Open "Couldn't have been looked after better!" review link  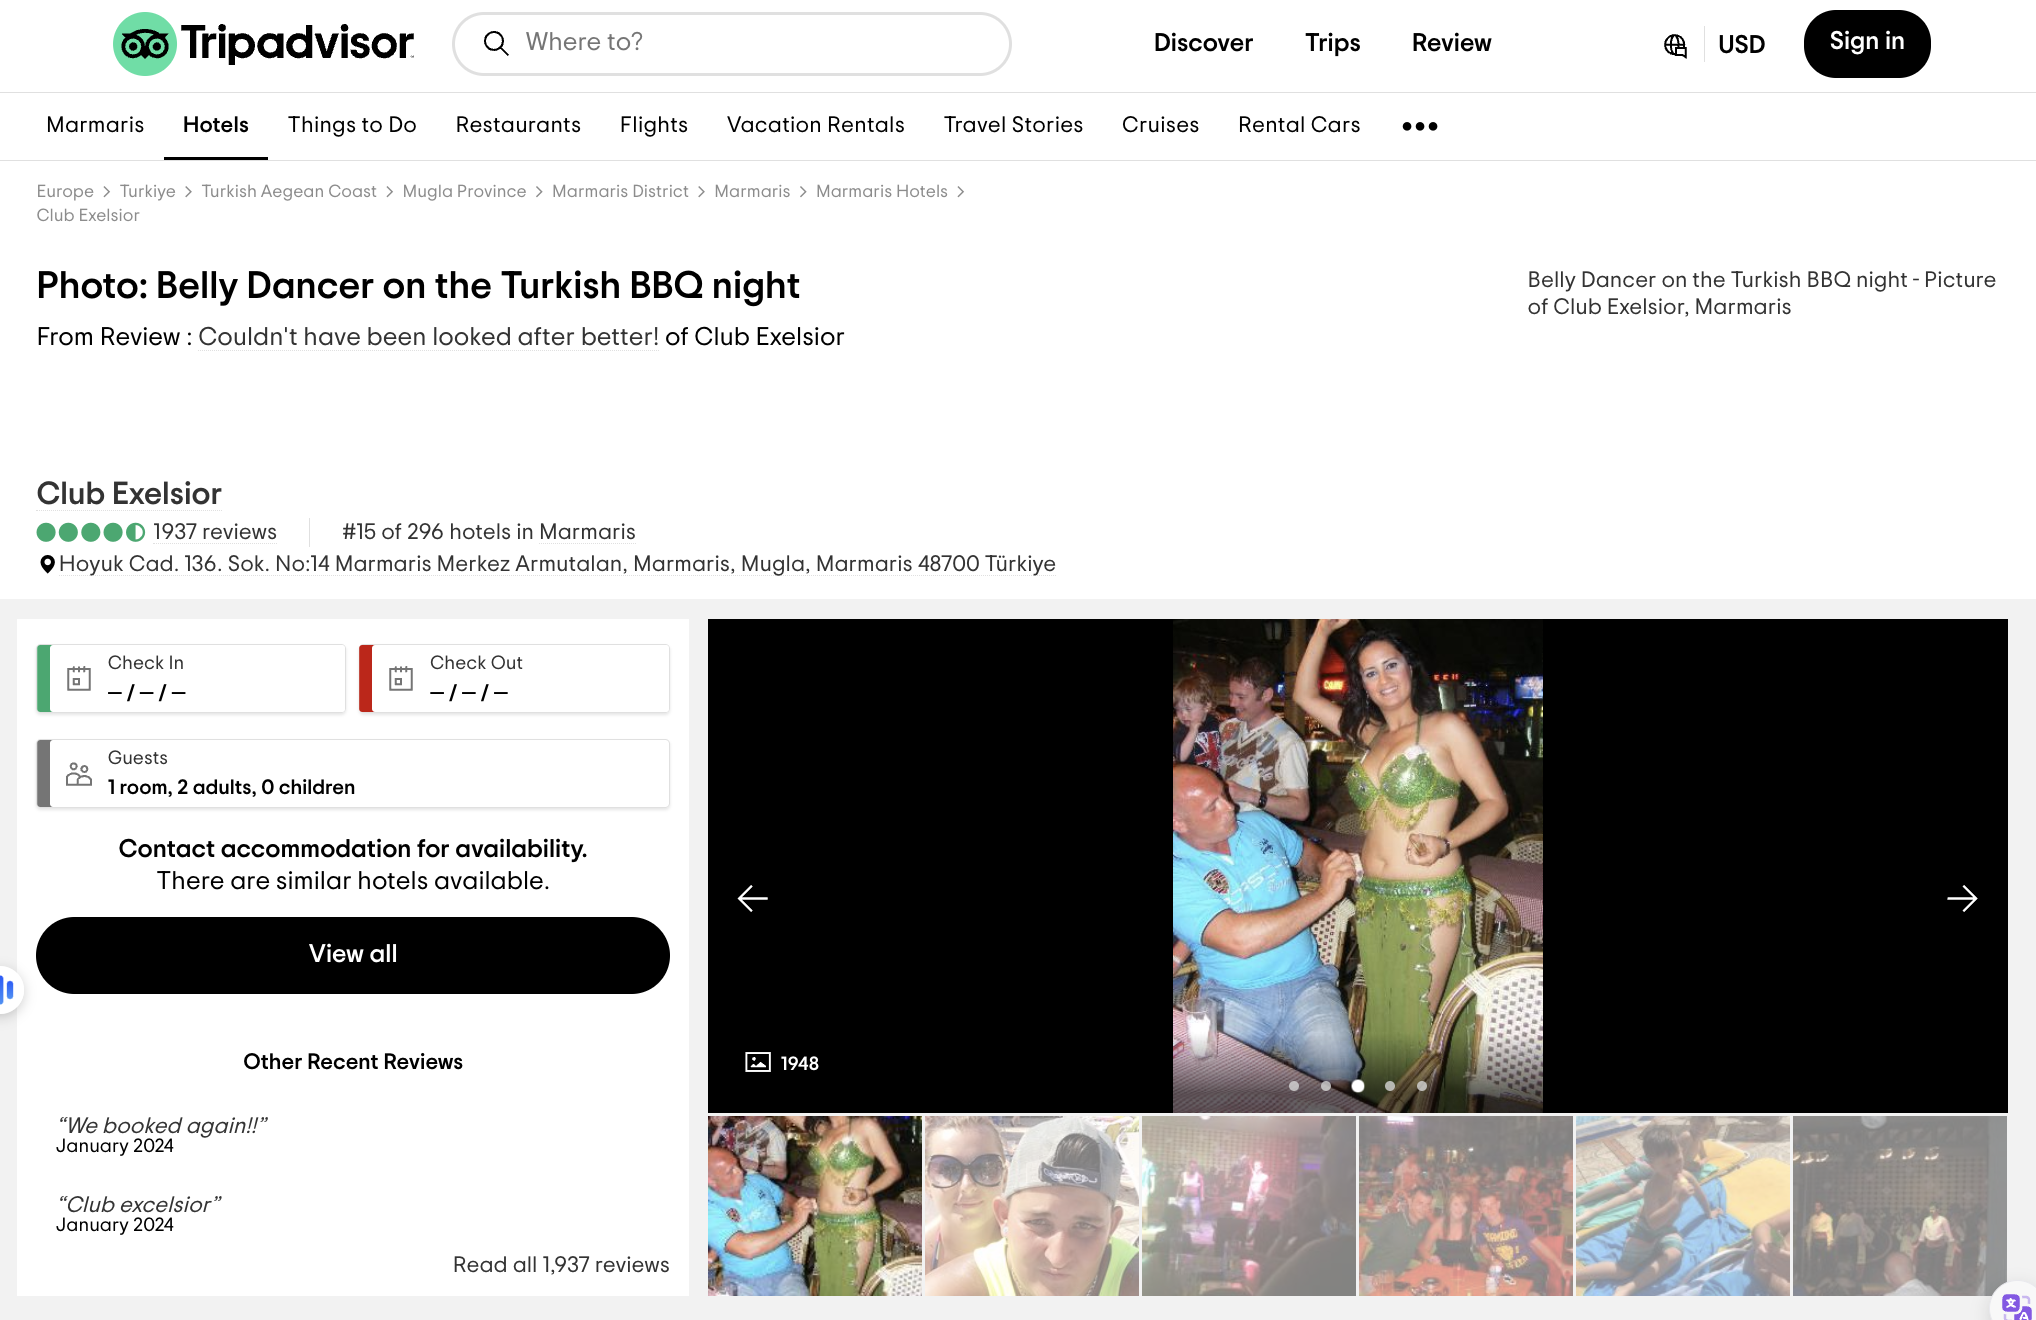[428, 337]
